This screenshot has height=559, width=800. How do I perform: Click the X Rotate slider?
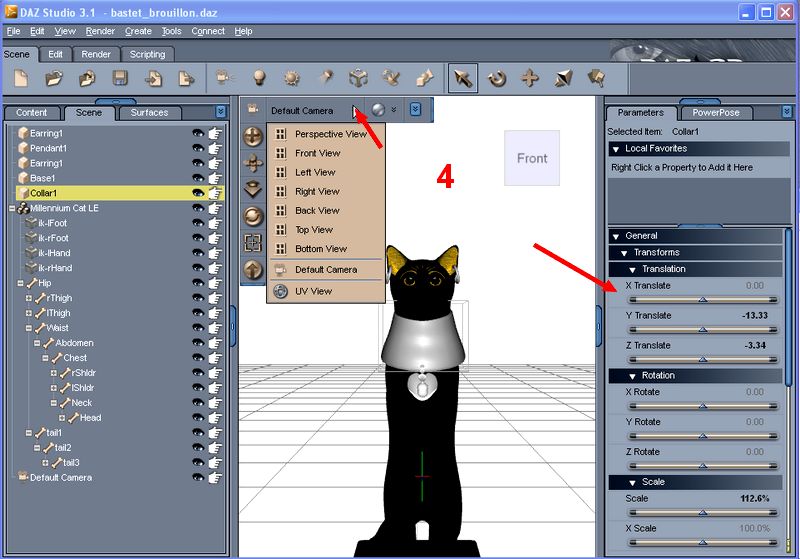[703, 406]
